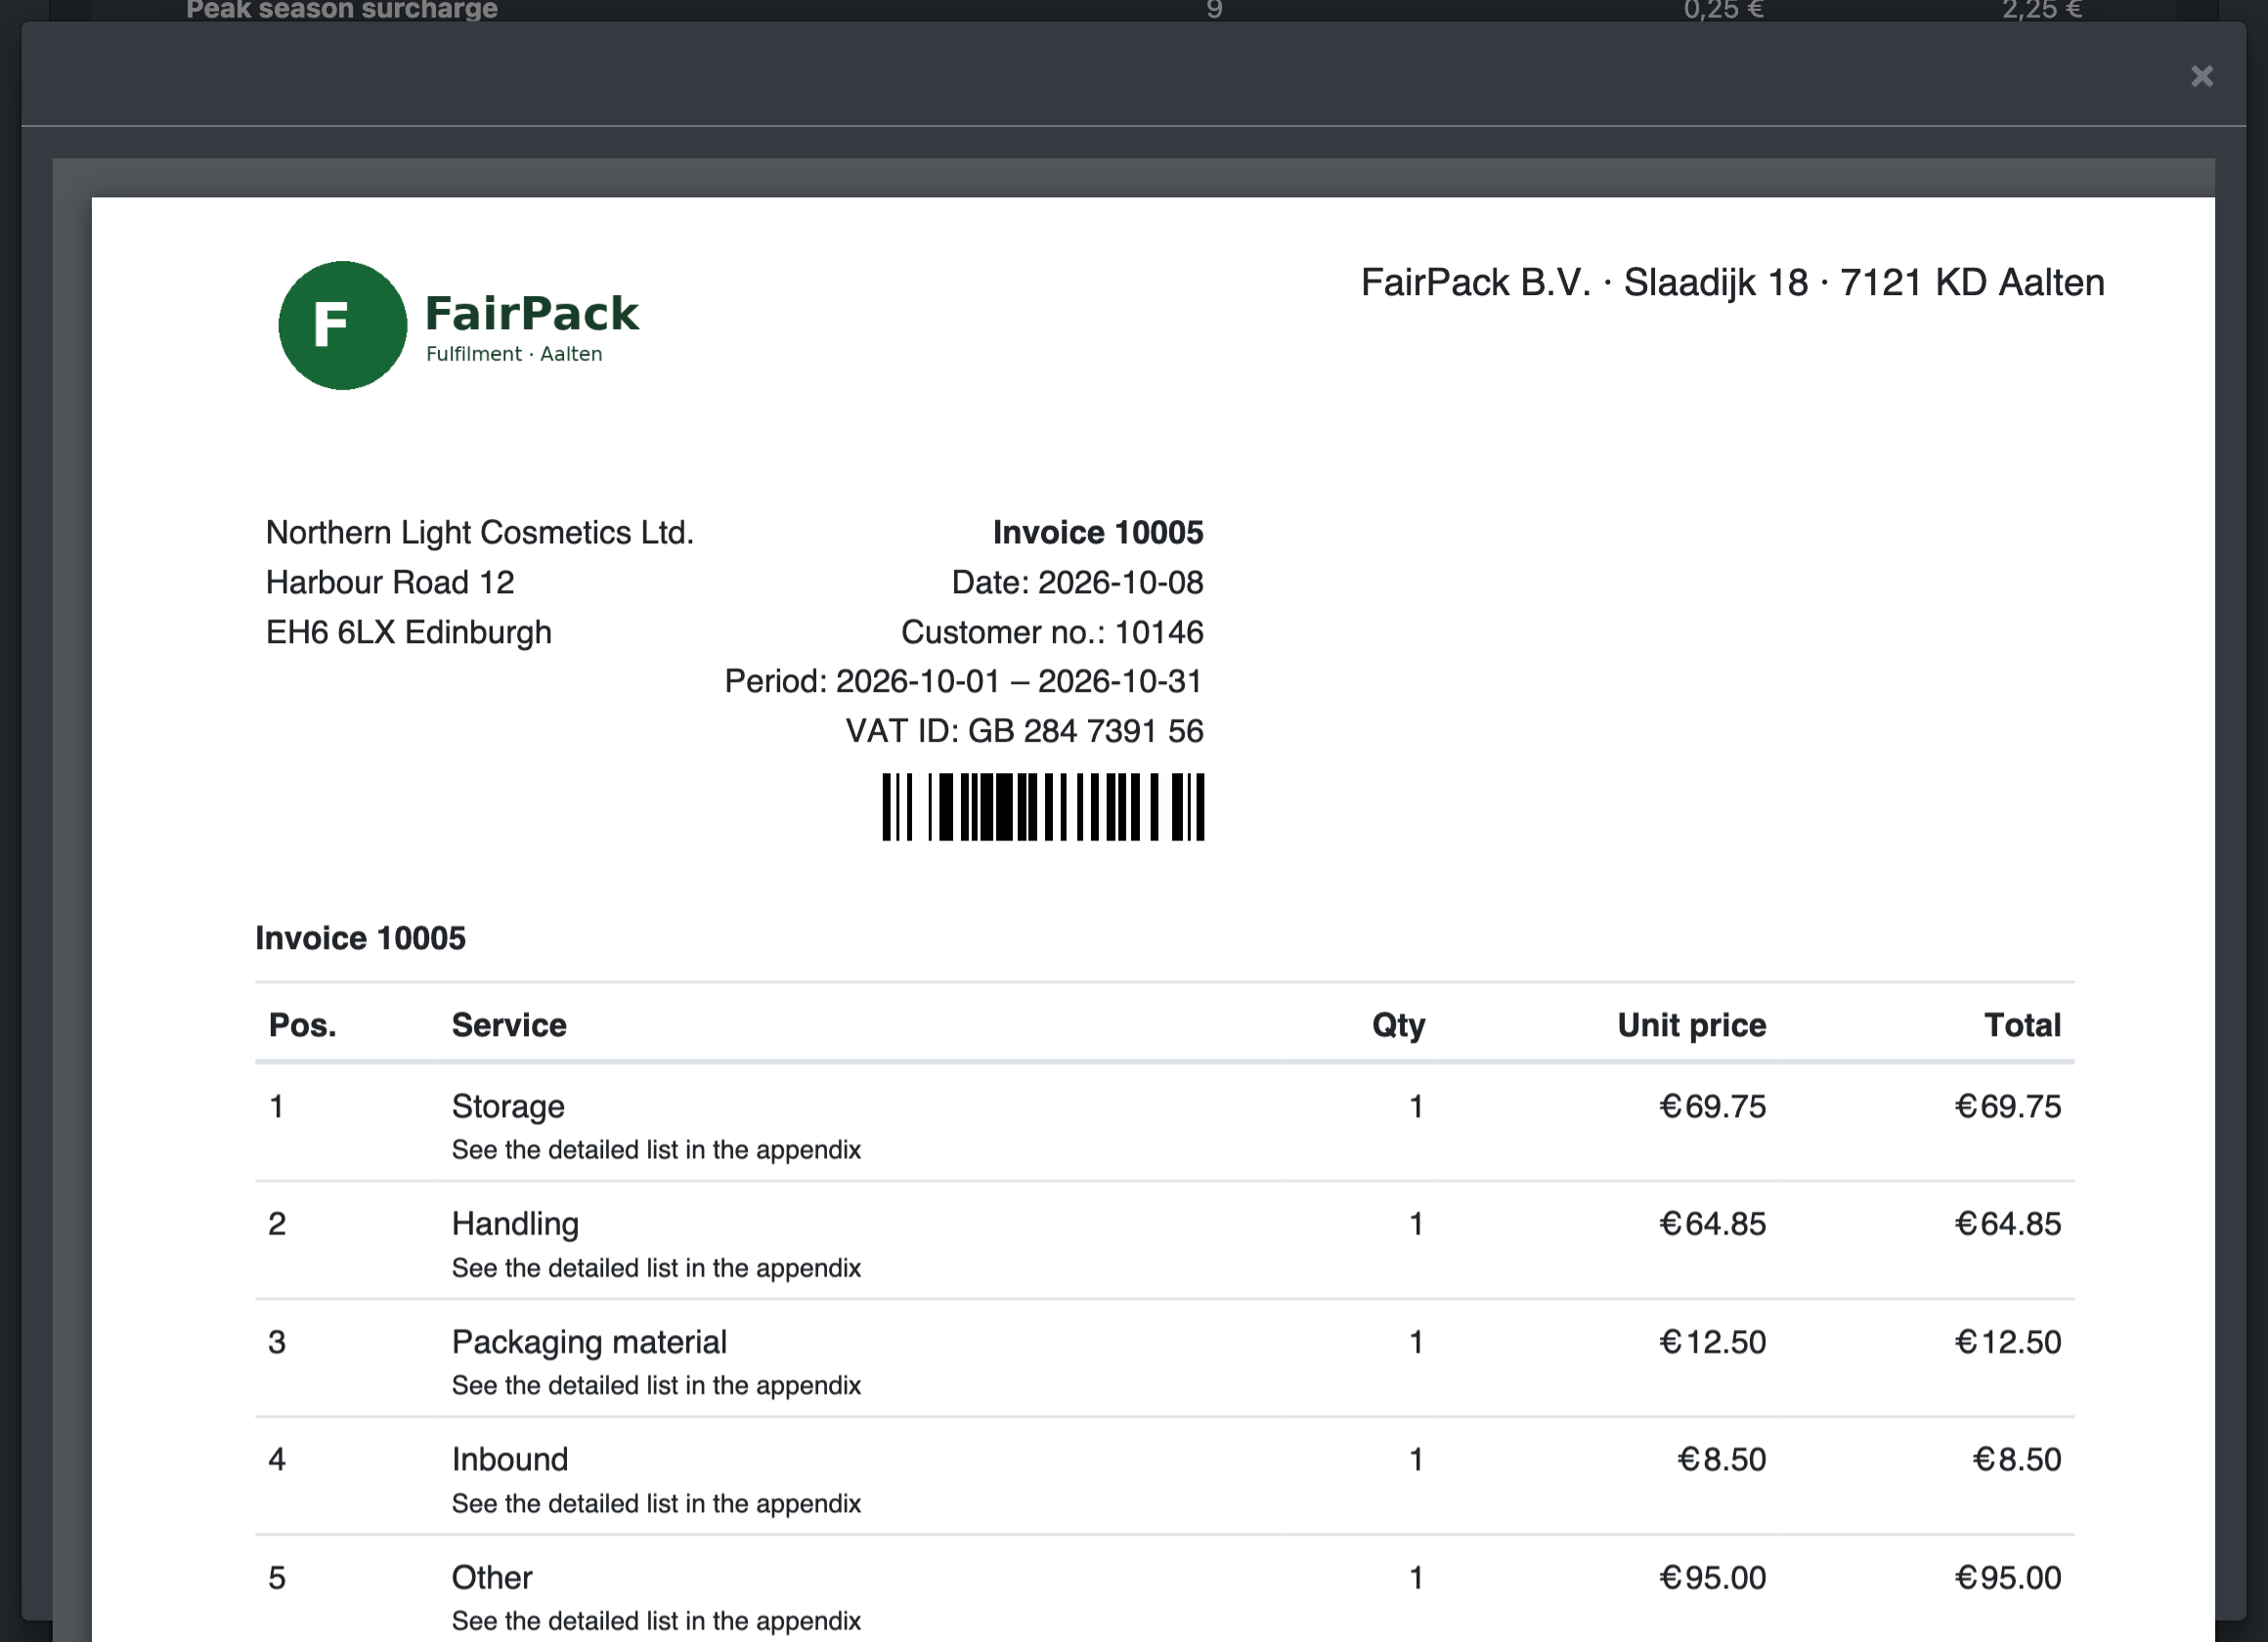Select Handling unit price '€64.85'
This screenshot has height=1642, width=2268.
click(1712, 1224)
